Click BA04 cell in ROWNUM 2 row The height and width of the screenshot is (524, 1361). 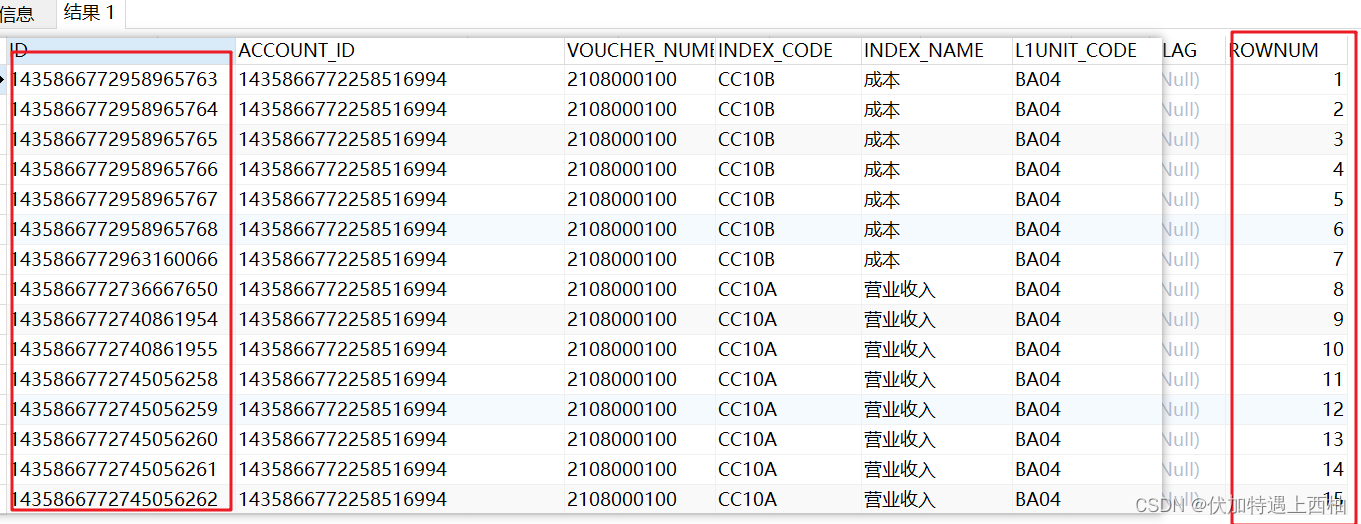[1086, 109]
